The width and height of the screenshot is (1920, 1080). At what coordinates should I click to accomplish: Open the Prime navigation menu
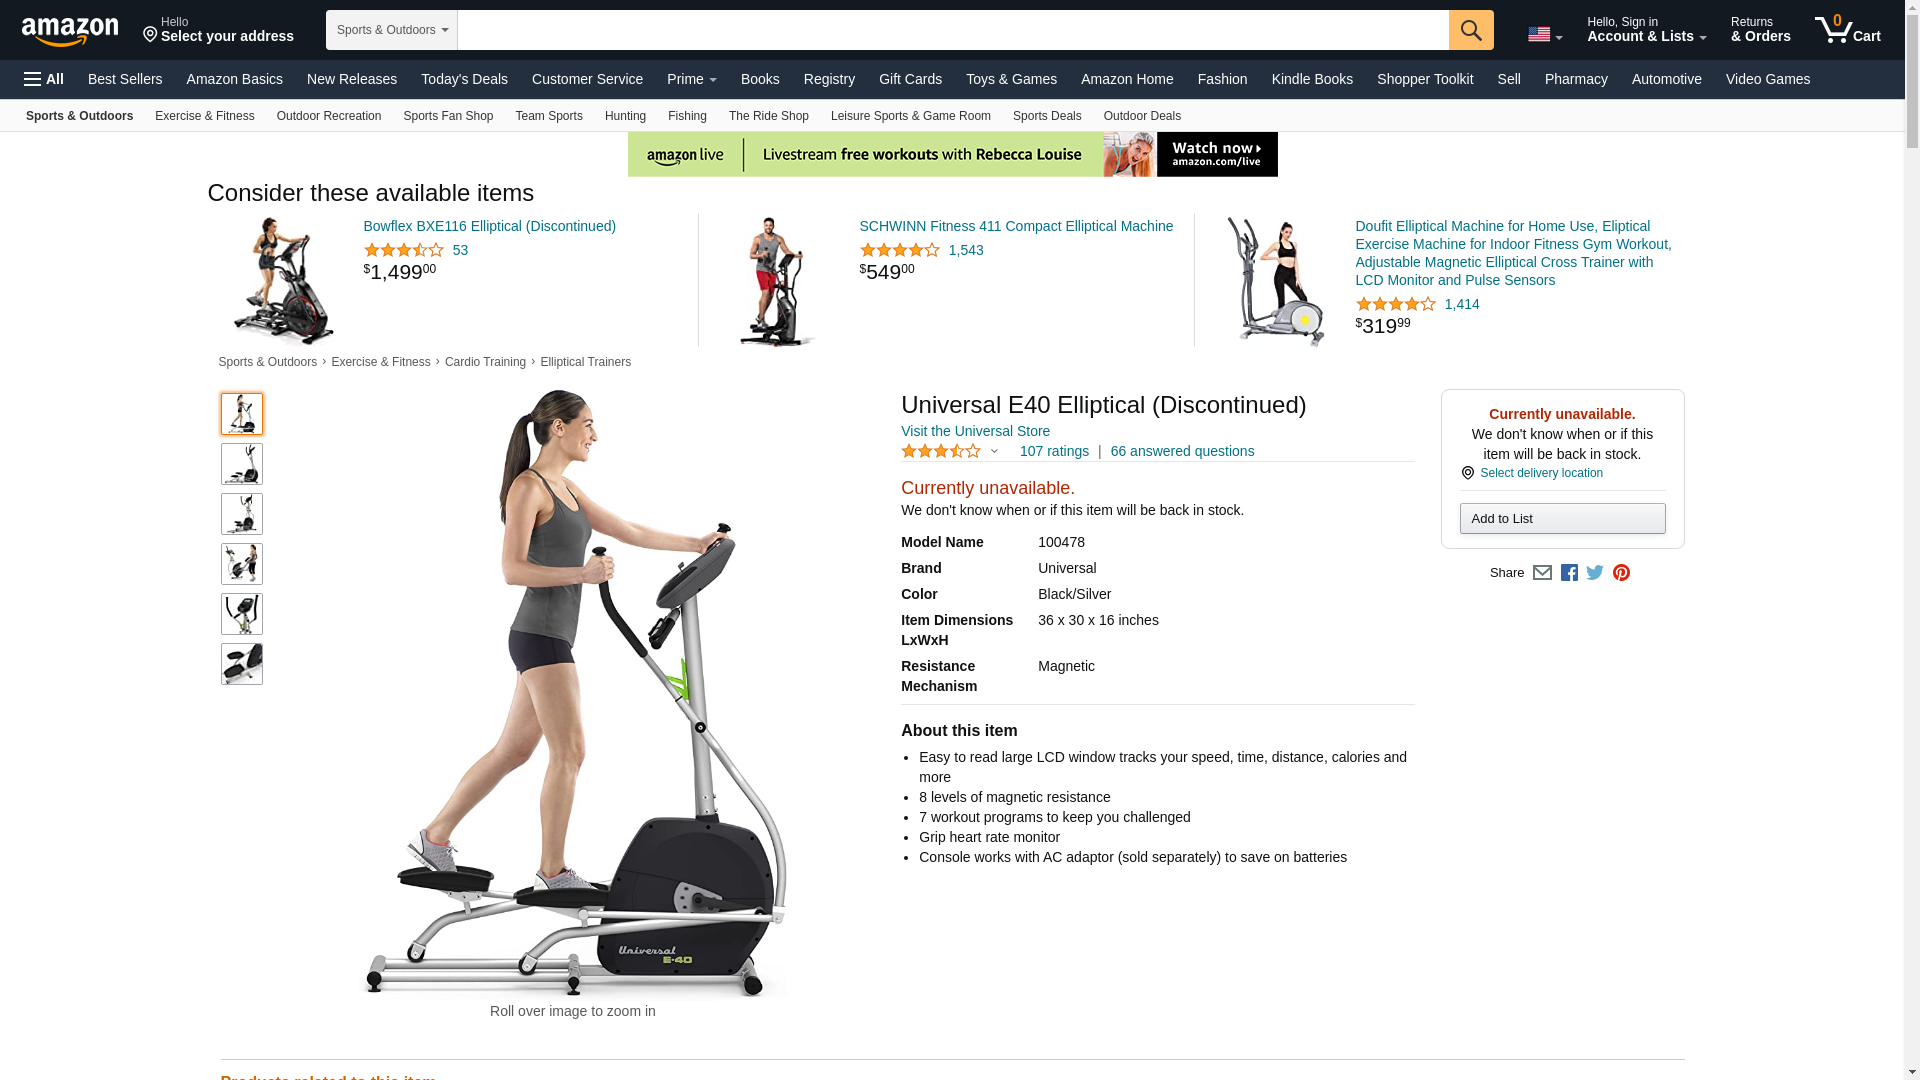click(692, 79)
